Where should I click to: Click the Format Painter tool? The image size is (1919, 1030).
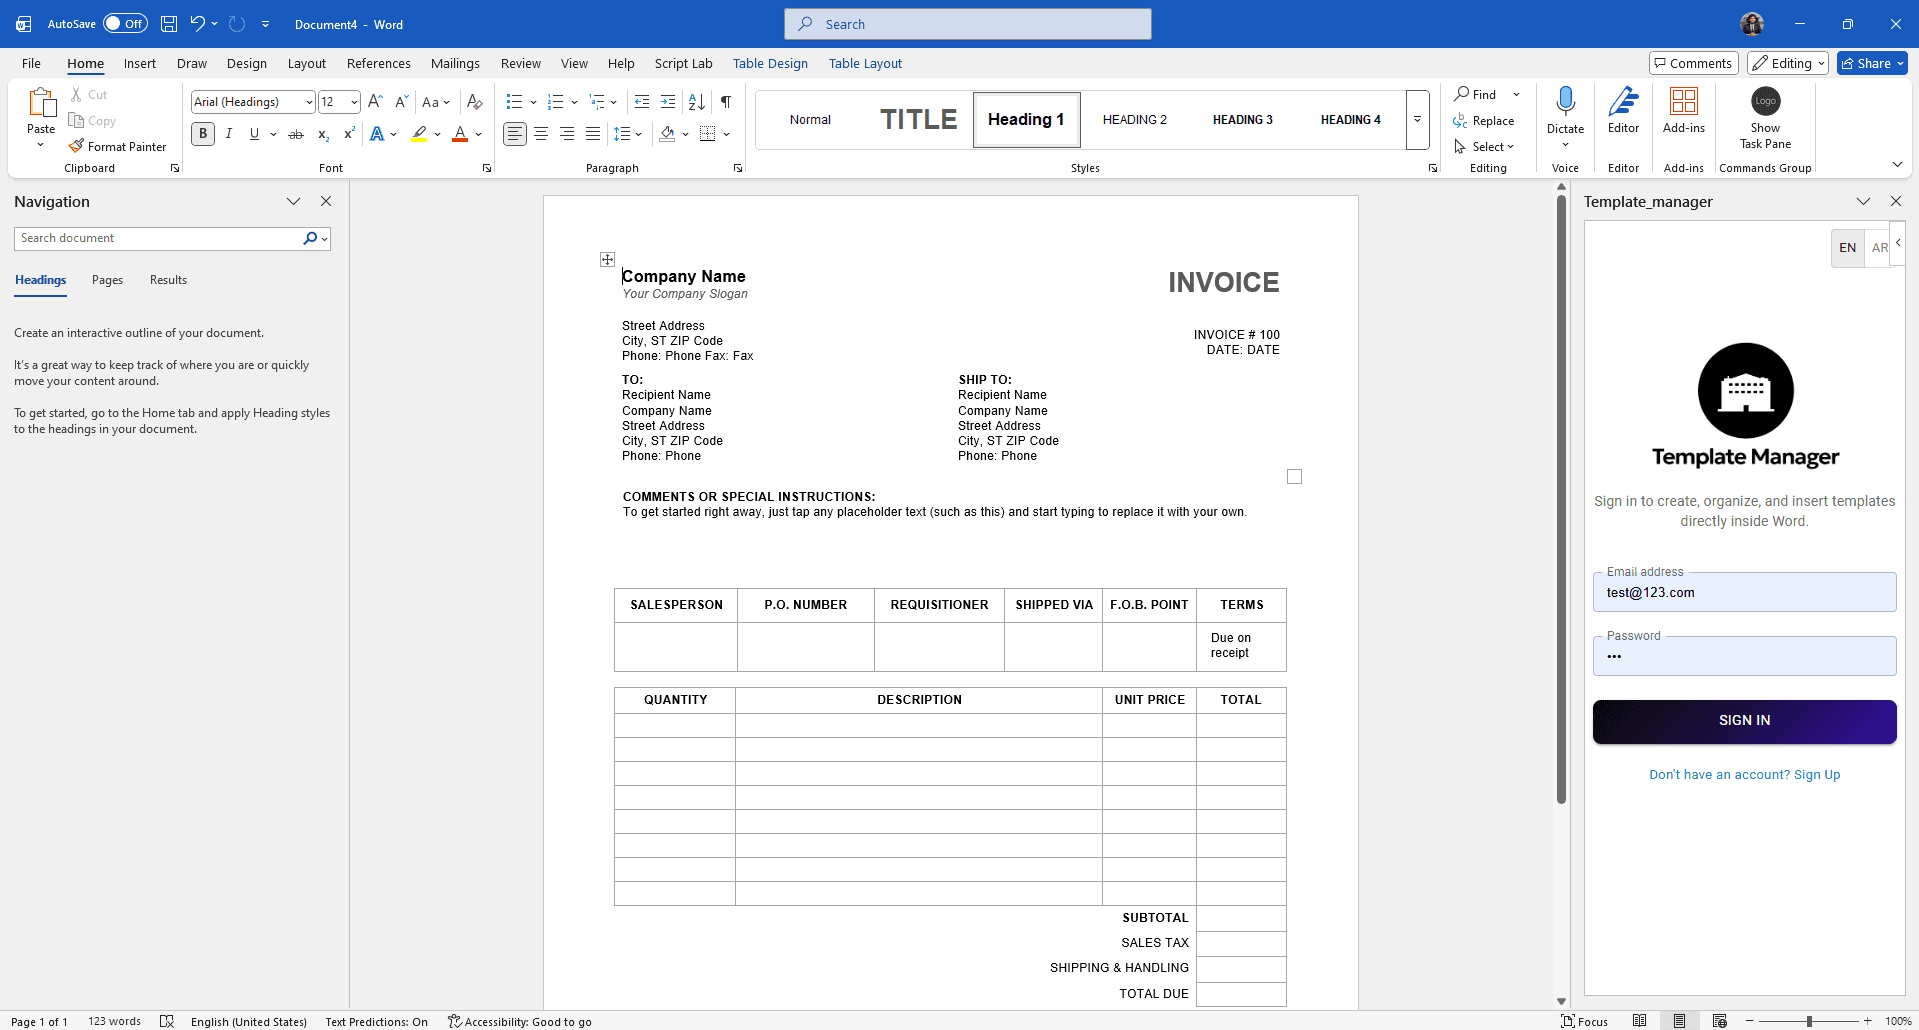(117, 146)
